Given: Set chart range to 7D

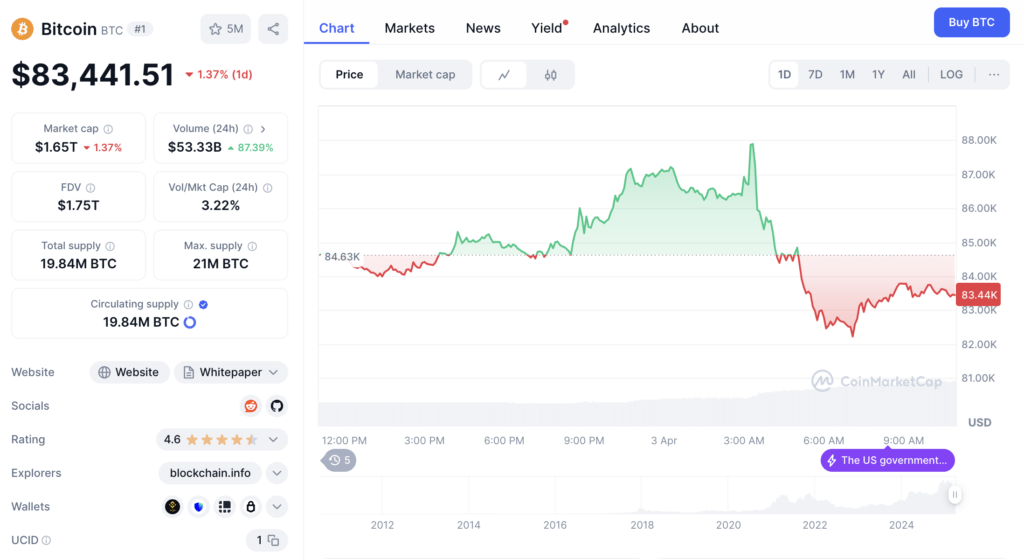Looking at the screenshot, I should [815, 74].
